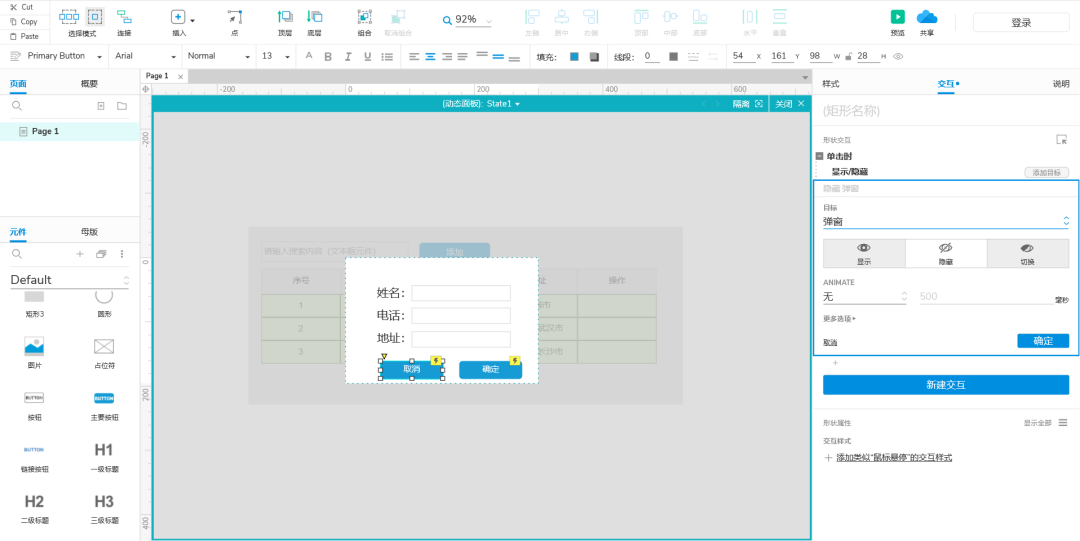Click the 占位符 placeholder widget
The width and height of the screenshot is (1080, 541).
click(x=104, y=351)
